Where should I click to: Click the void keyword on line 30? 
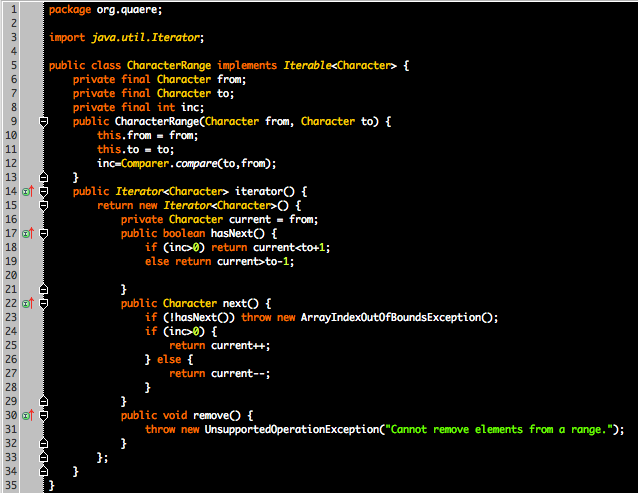175,415
